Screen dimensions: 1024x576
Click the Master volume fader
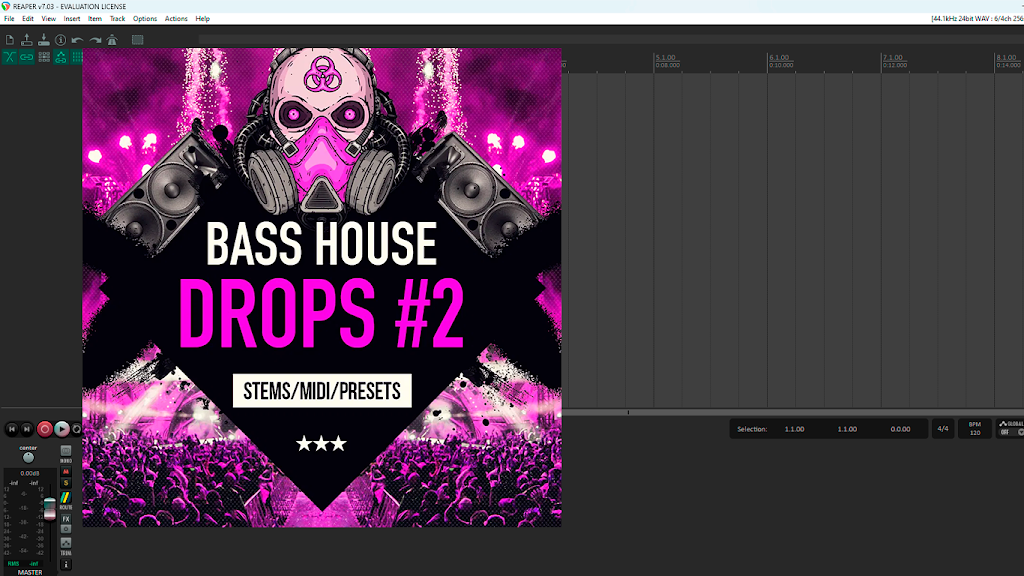tap(50, 509)
